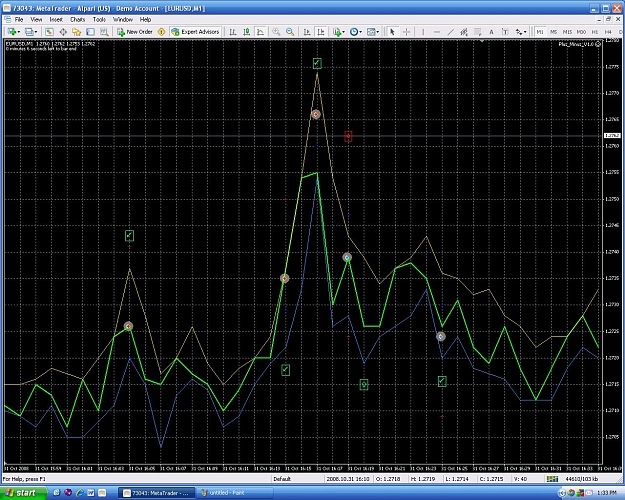
Task: Select the Text tool A icon
Action: click(491, 32)
